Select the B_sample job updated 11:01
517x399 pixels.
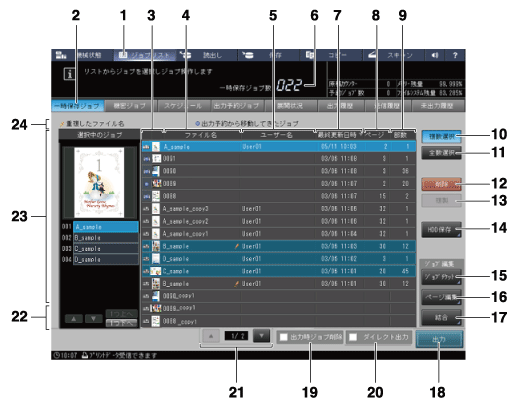(x=279, y=284)
